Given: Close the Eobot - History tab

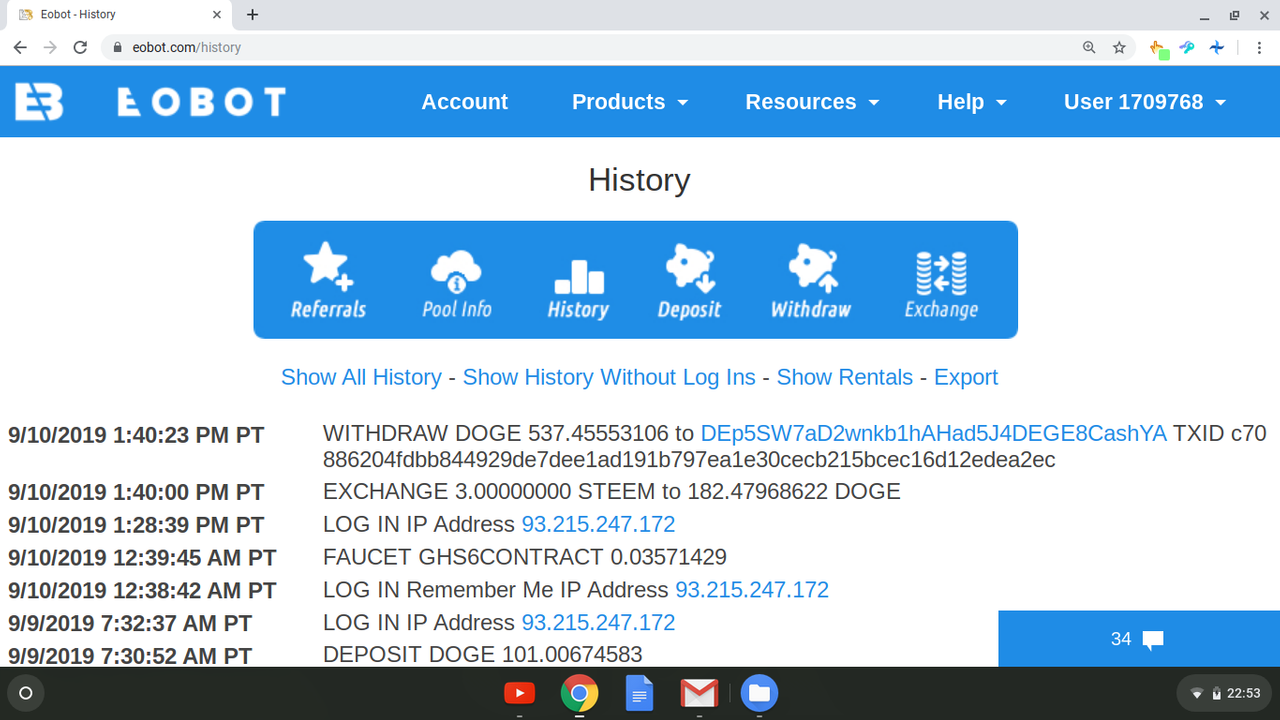Looking at the screenshot, I should pyautogui.click(x=217, y=15).
